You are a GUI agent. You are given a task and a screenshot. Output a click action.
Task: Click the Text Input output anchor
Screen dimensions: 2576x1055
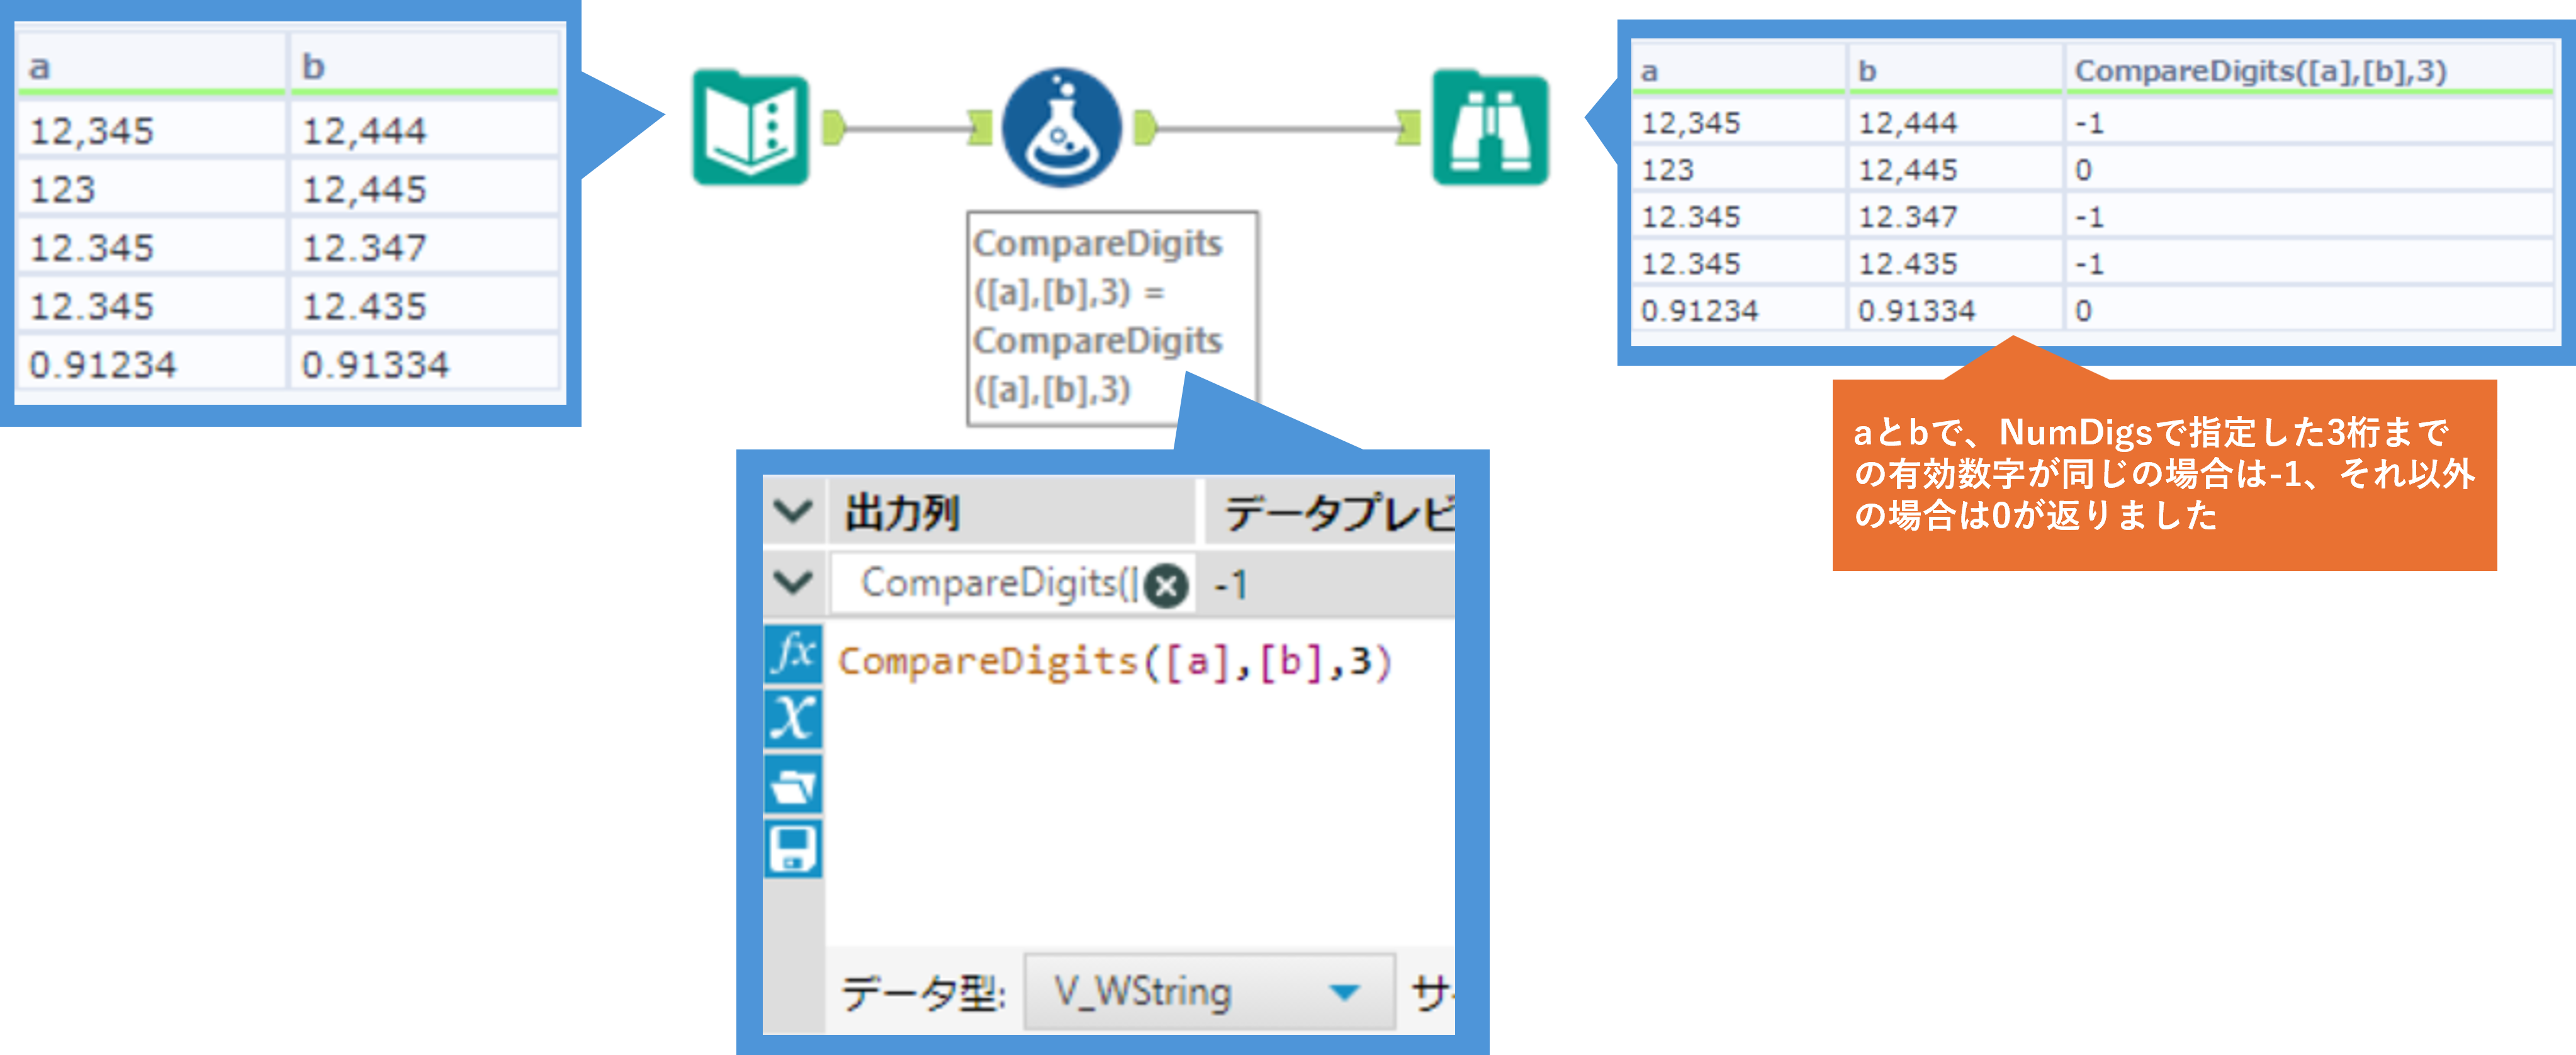coord(834,128)
